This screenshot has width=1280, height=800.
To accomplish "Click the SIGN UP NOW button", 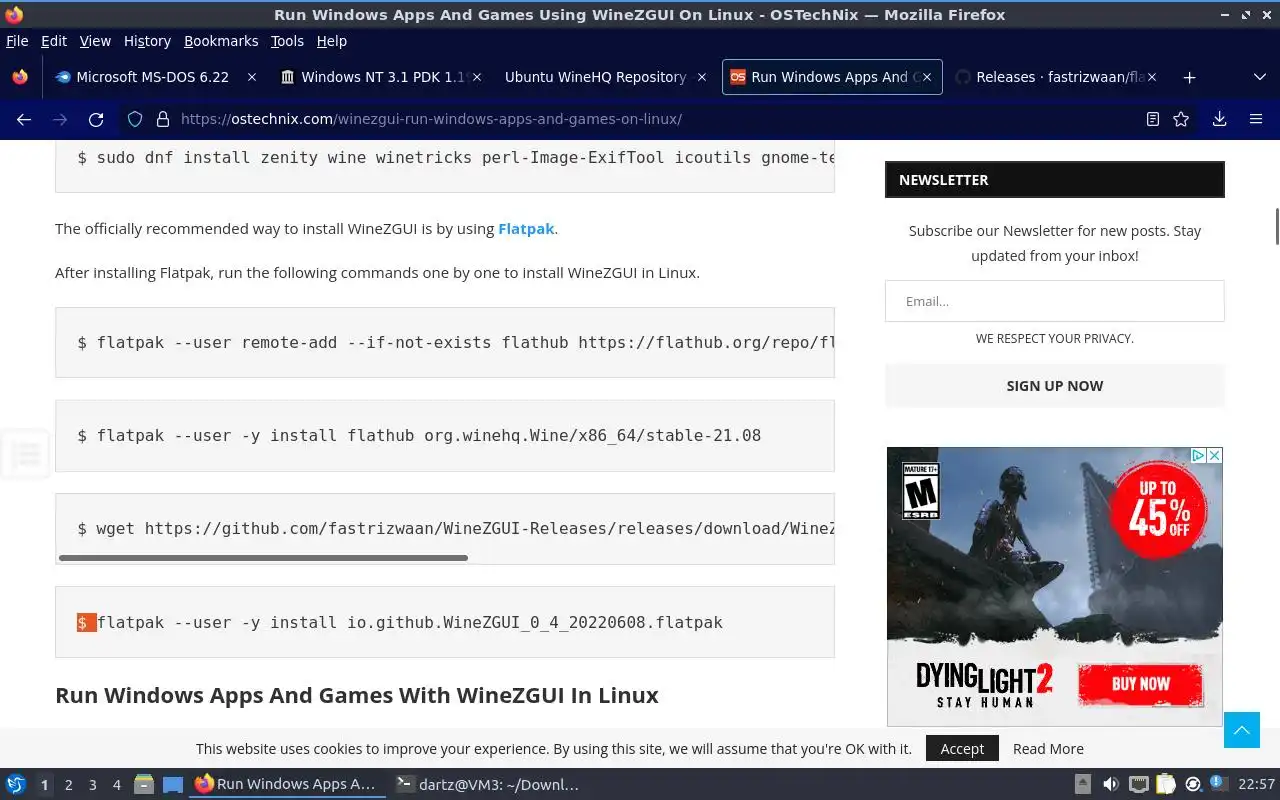I will [x=1055, y=386].
